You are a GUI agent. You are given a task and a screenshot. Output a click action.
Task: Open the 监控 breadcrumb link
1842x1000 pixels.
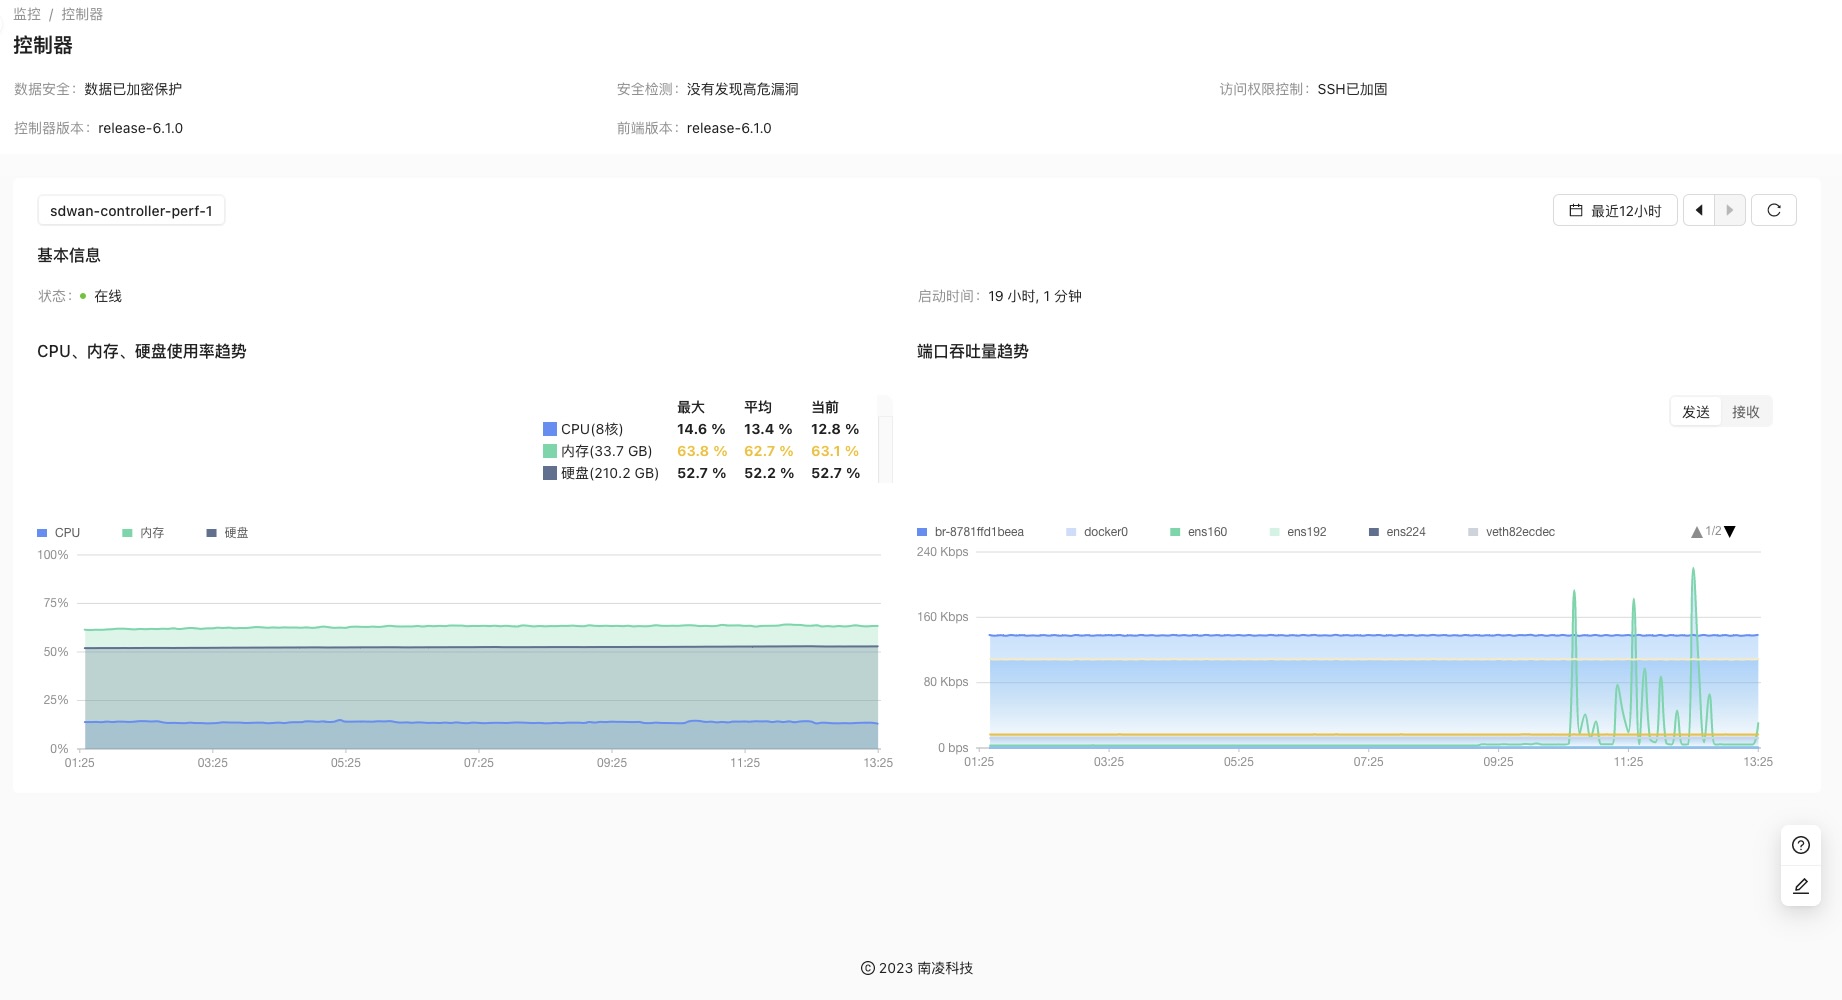point(27,14)
